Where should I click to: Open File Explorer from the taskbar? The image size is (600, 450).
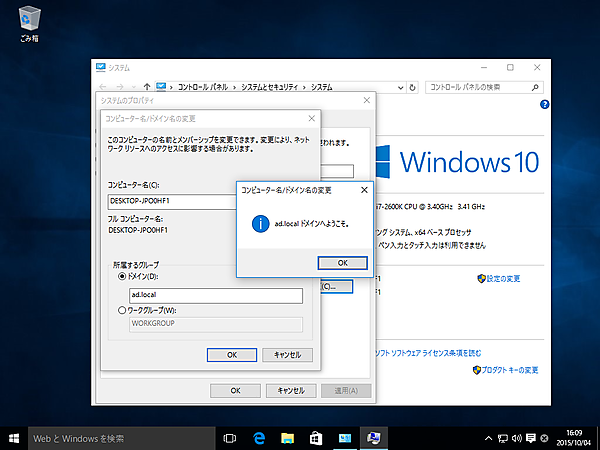coord(287,438)
